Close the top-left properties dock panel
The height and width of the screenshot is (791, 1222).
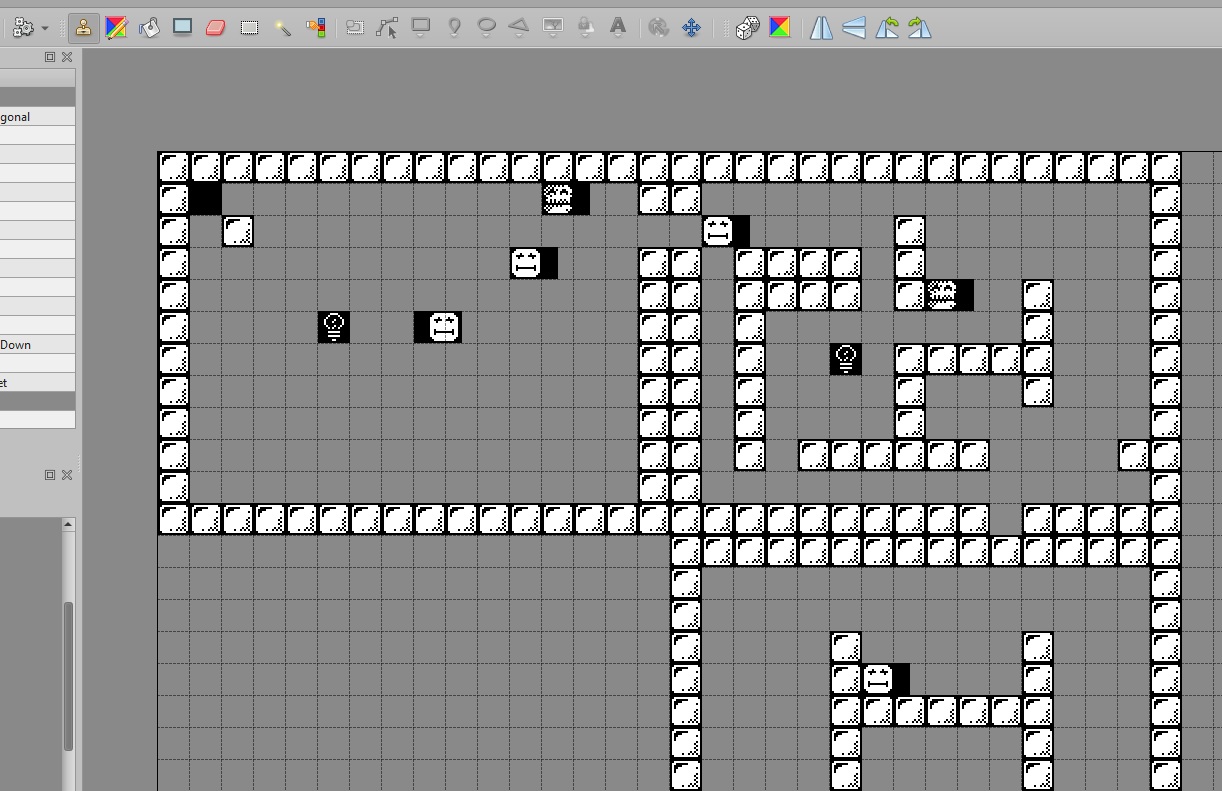tap(67, 57)
